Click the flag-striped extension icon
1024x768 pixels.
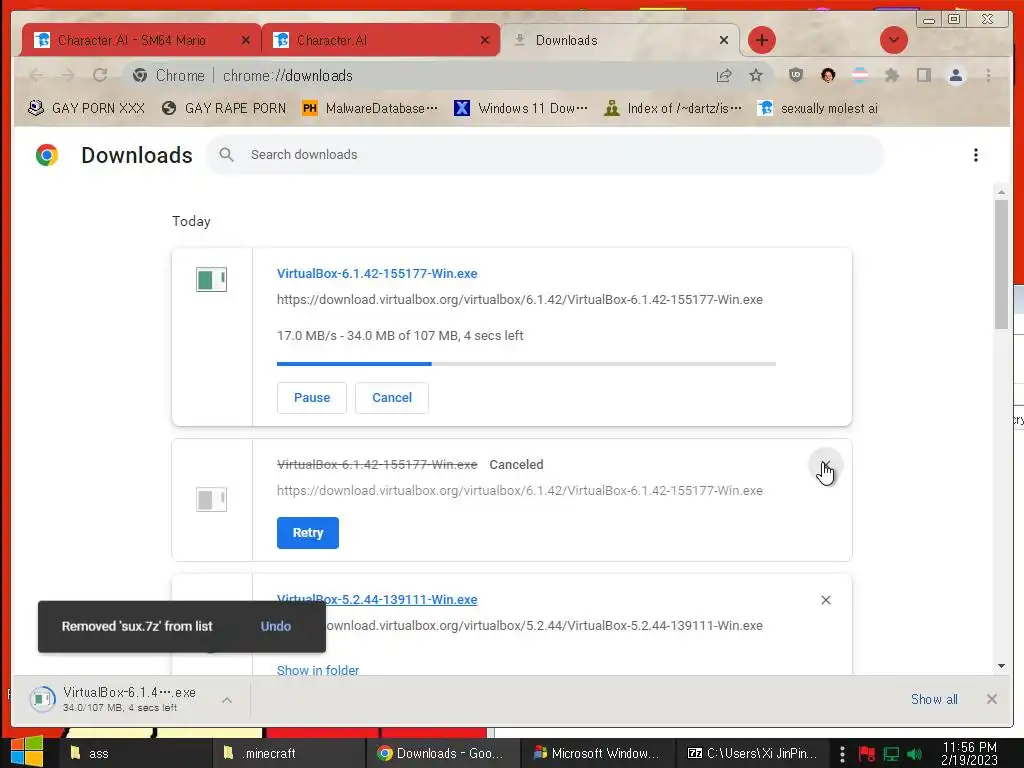point(860,75)
